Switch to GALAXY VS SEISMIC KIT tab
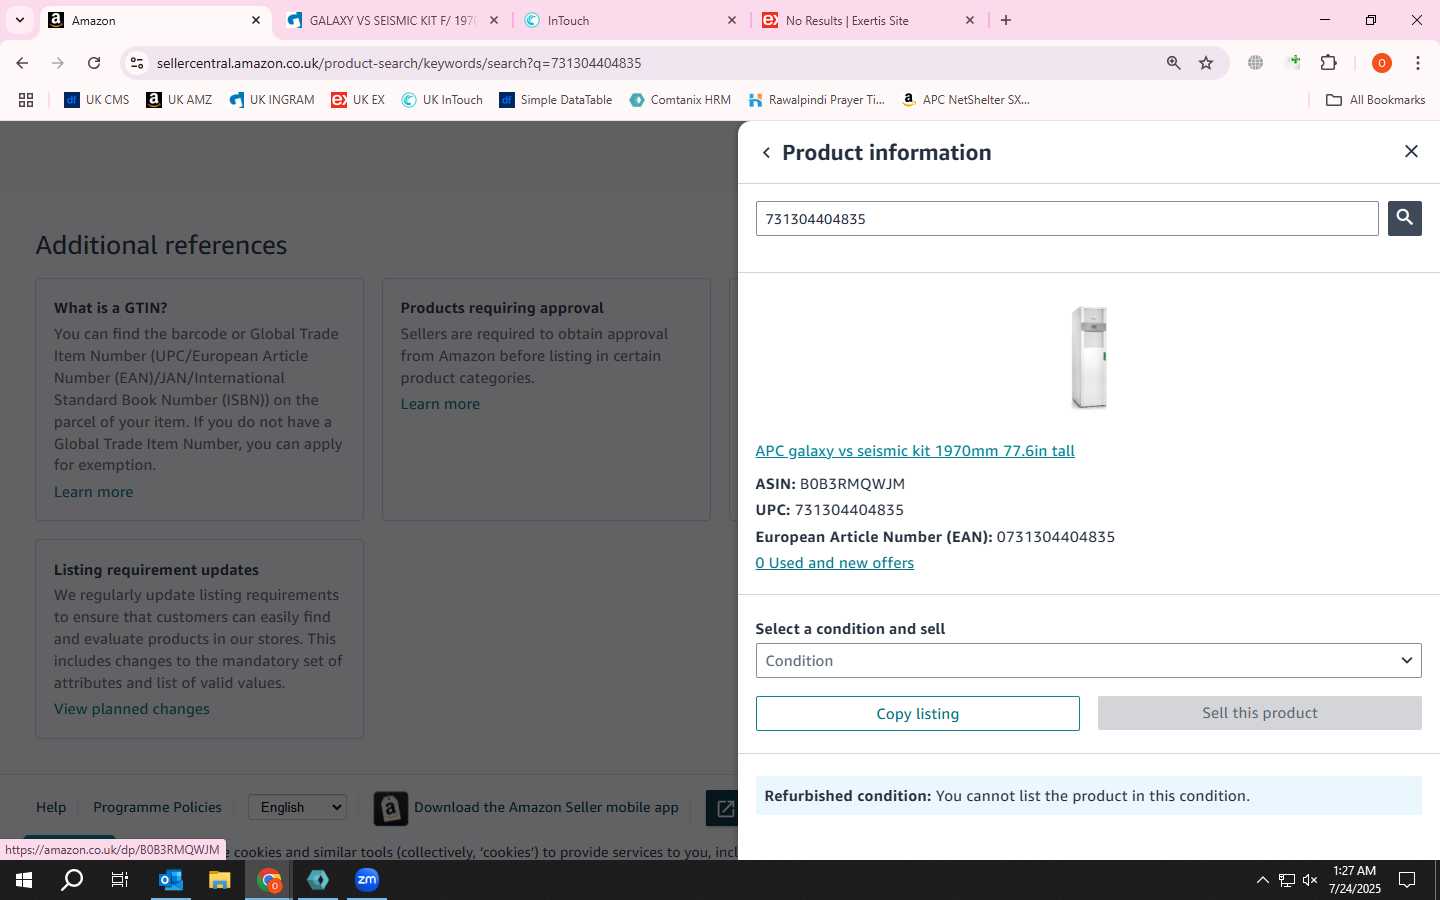 tap(390, 20)
